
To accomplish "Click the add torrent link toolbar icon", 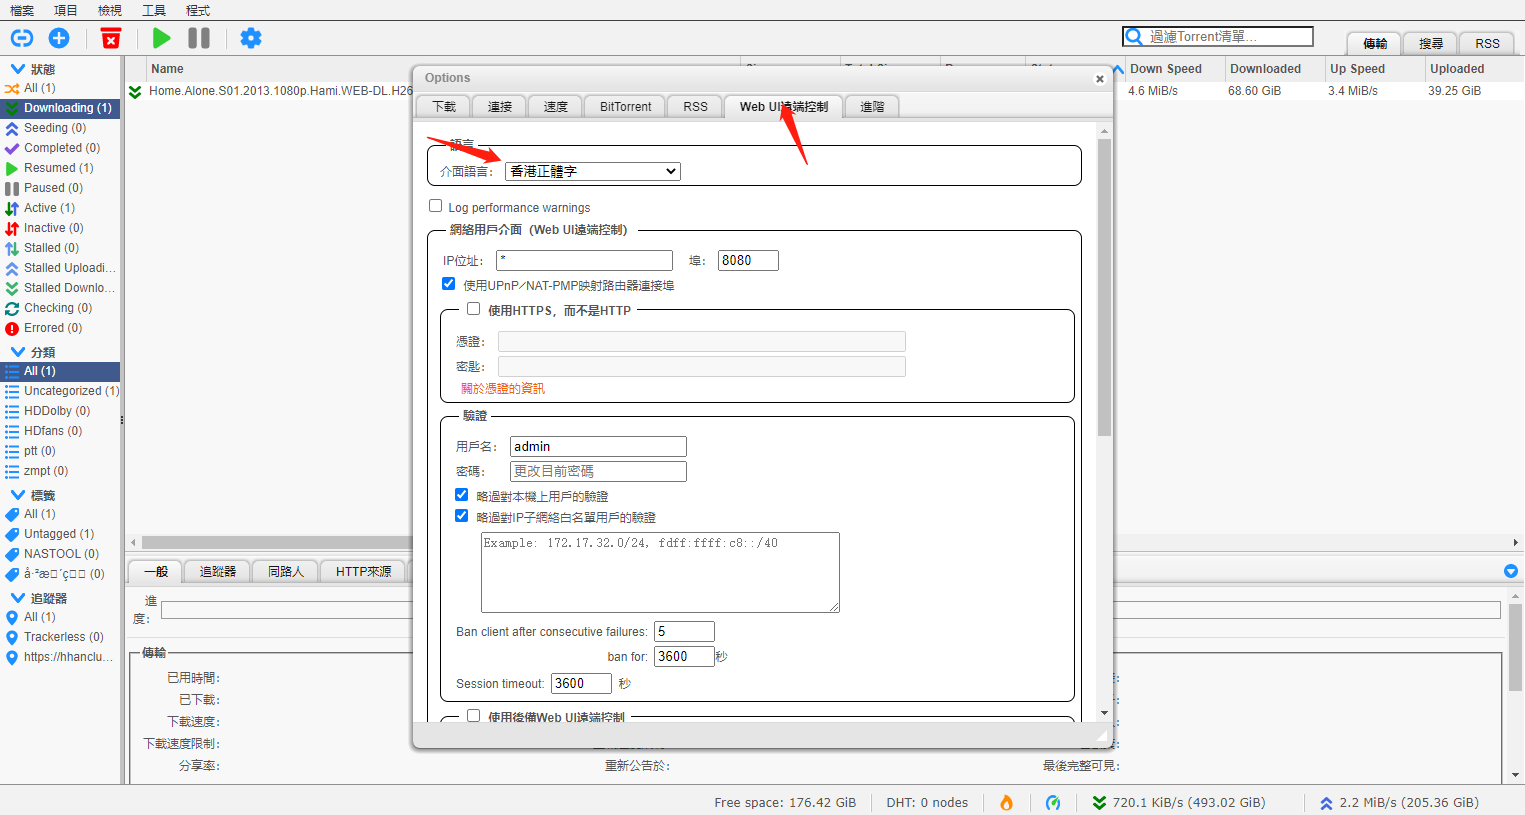I will click(22, 38).
